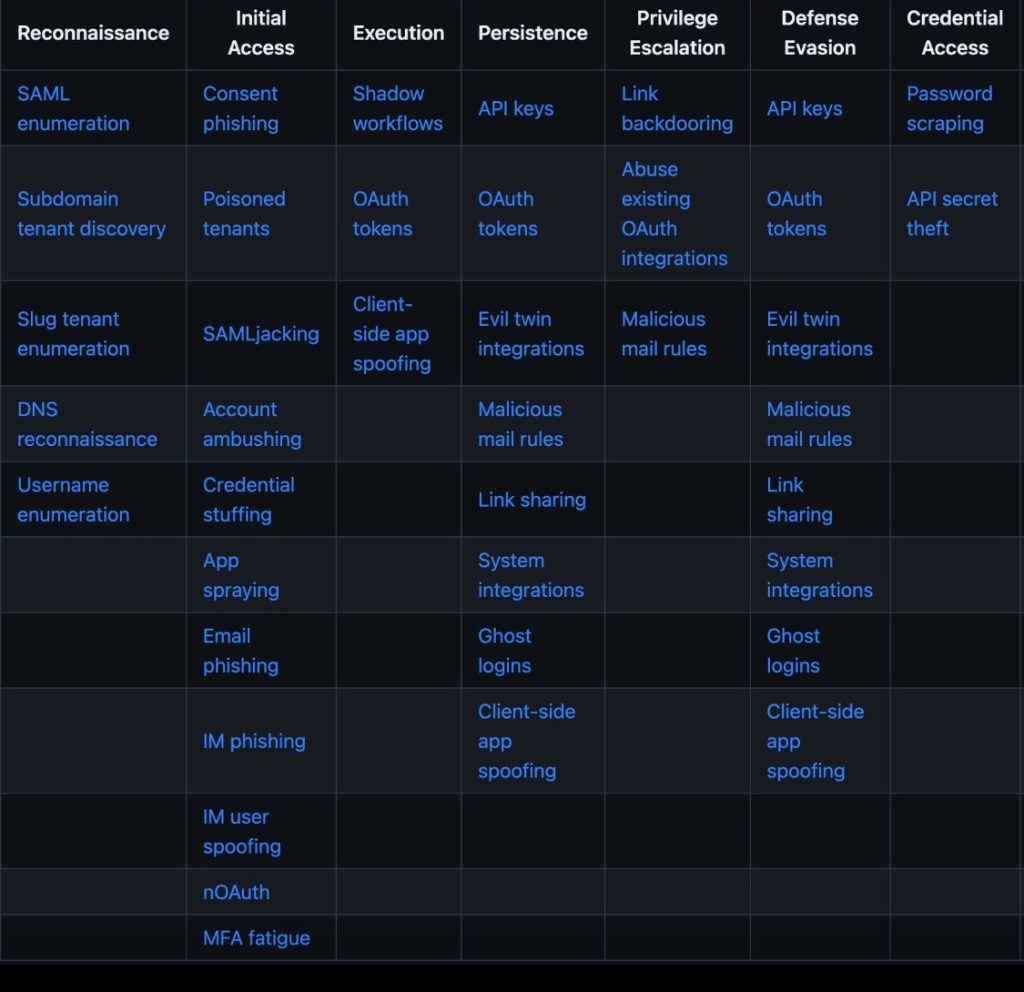Screen dimensions: 1024x992
Task: Click the Initial Access column header
Action: 261,33
